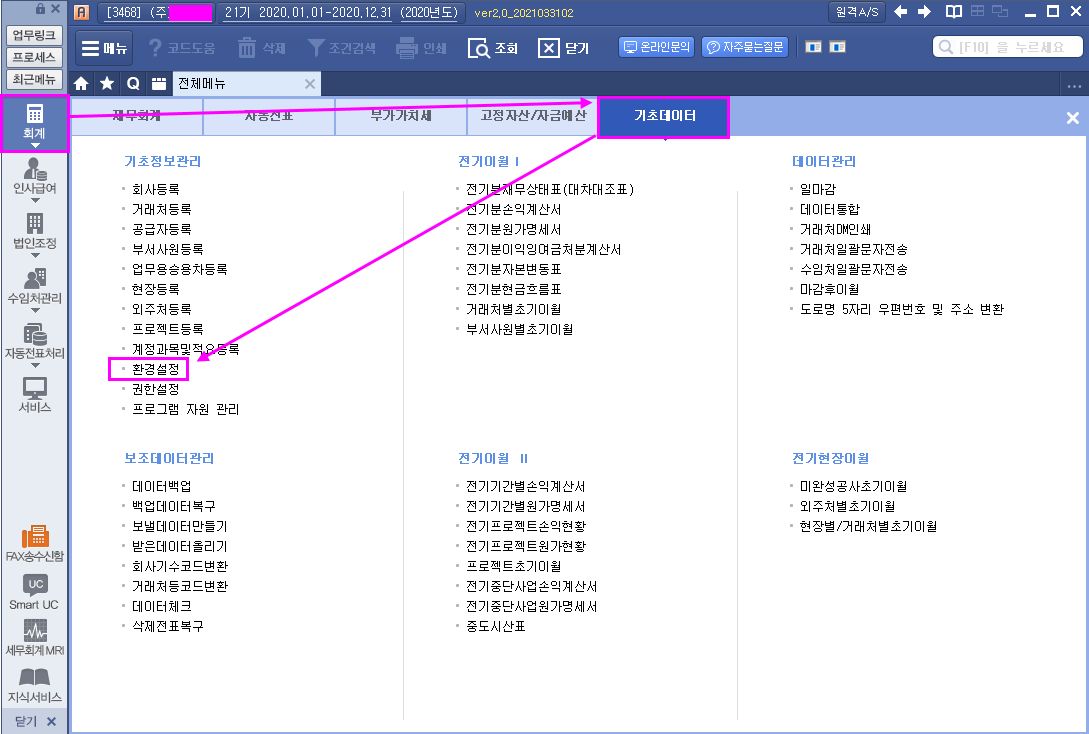This screenshot has height=734, width=1089.
Task: Expand the 수임처관리 sidebar section
Action: click(34, 286)
